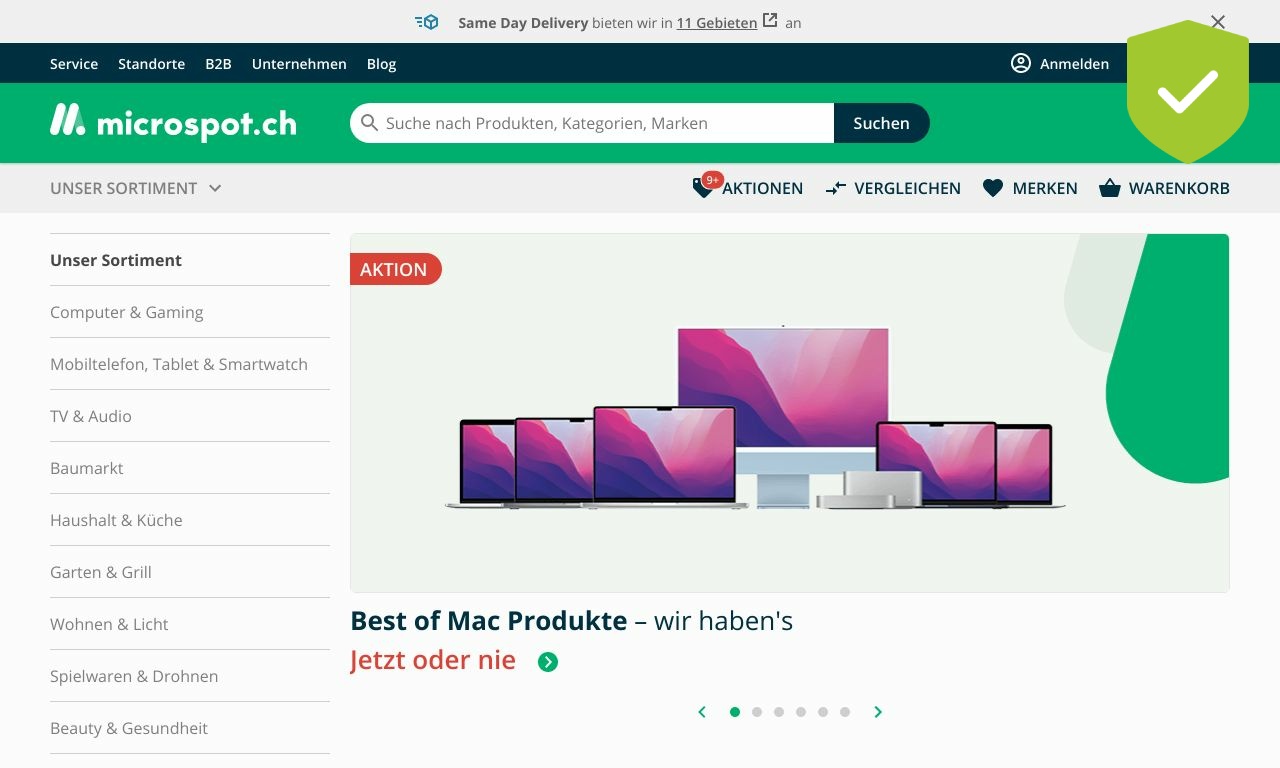Expand the Unser Sortiment dropdown
This screenshot has width=1280, height=768.
pos(136,188)
